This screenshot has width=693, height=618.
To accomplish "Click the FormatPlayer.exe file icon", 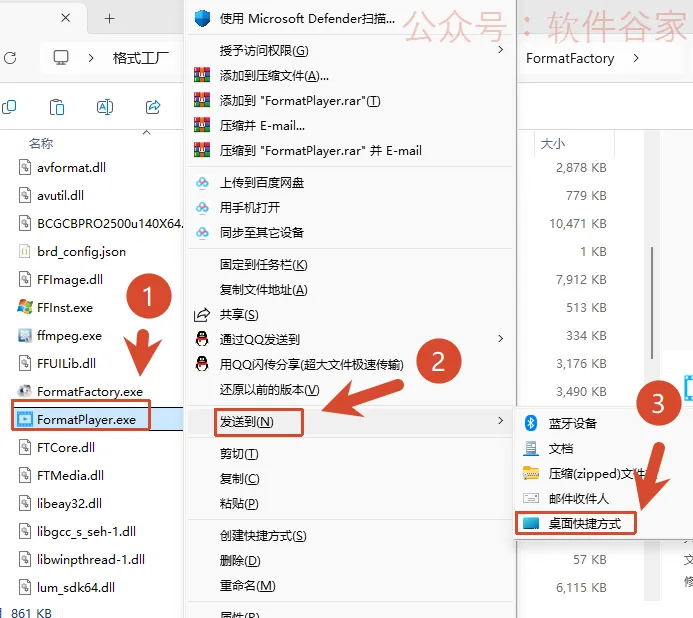I will 25,419.
